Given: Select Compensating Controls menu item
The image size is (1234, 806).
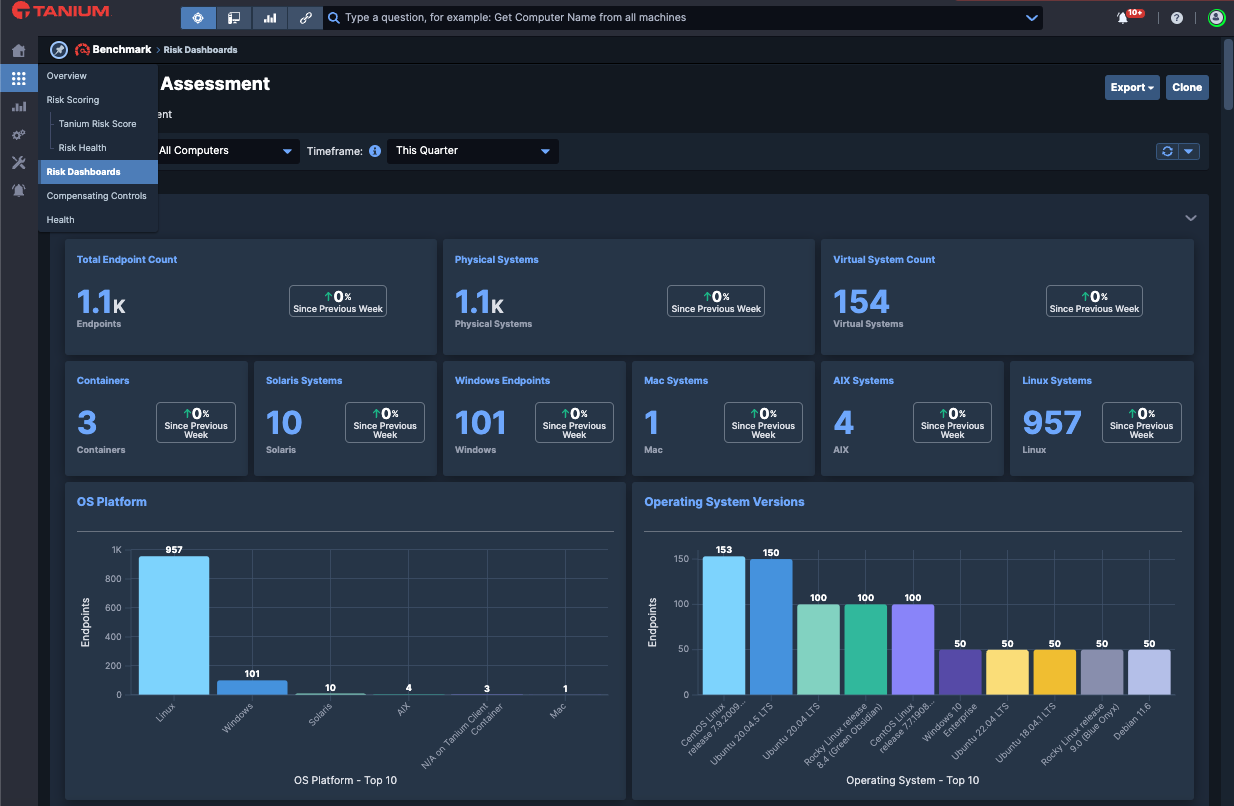Looking at the screenshot, I should [97, 196].
